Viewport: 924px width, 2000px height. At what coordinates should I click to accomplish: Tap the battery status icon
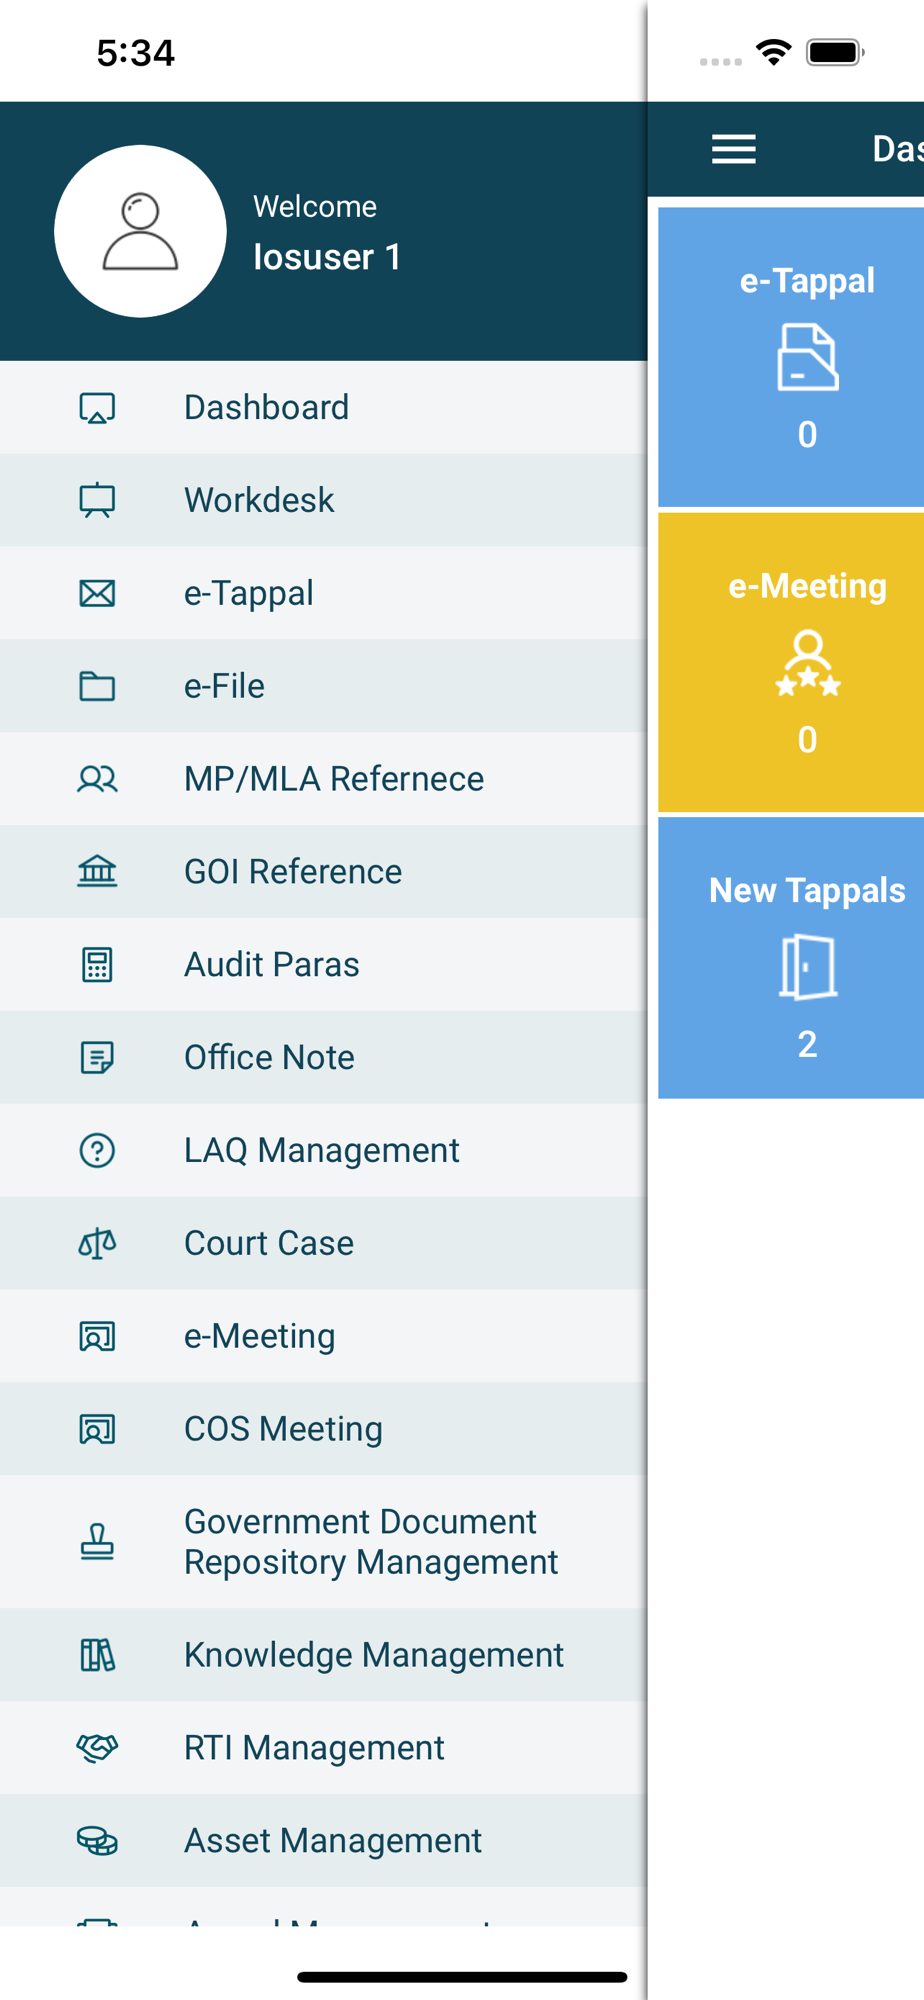click(836, 52)
